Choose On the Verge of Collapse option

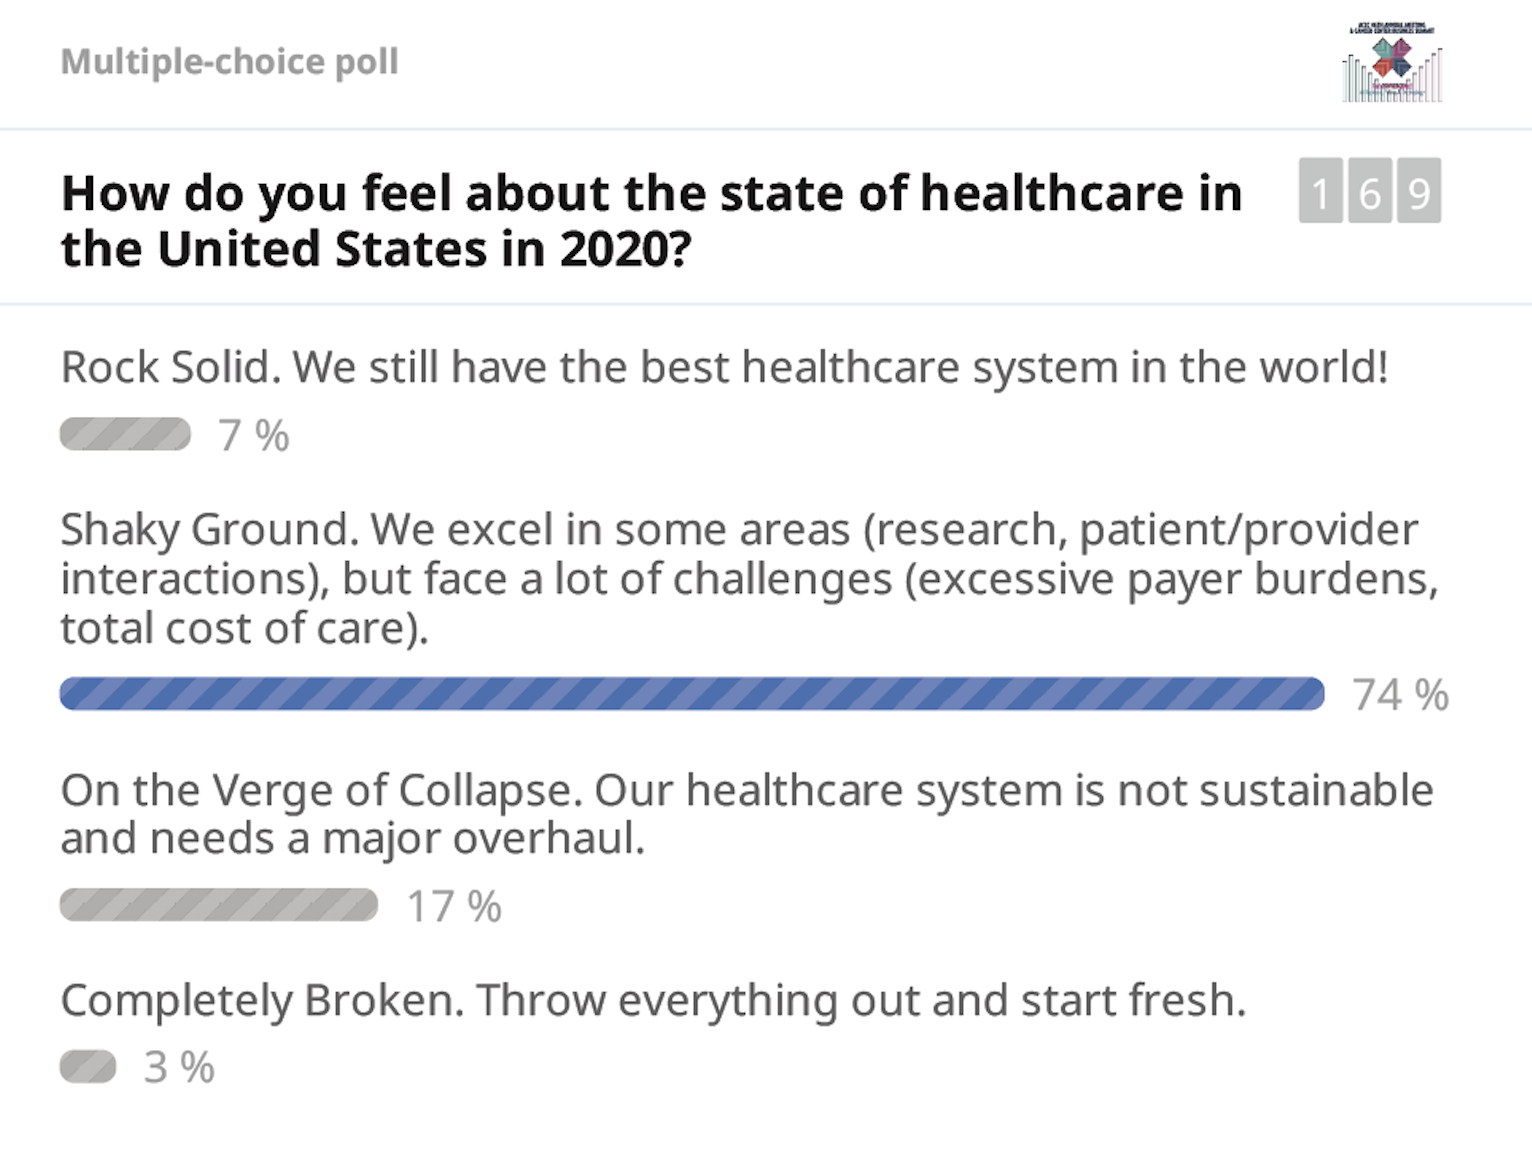pyautogui.click(x=747, y=814)
